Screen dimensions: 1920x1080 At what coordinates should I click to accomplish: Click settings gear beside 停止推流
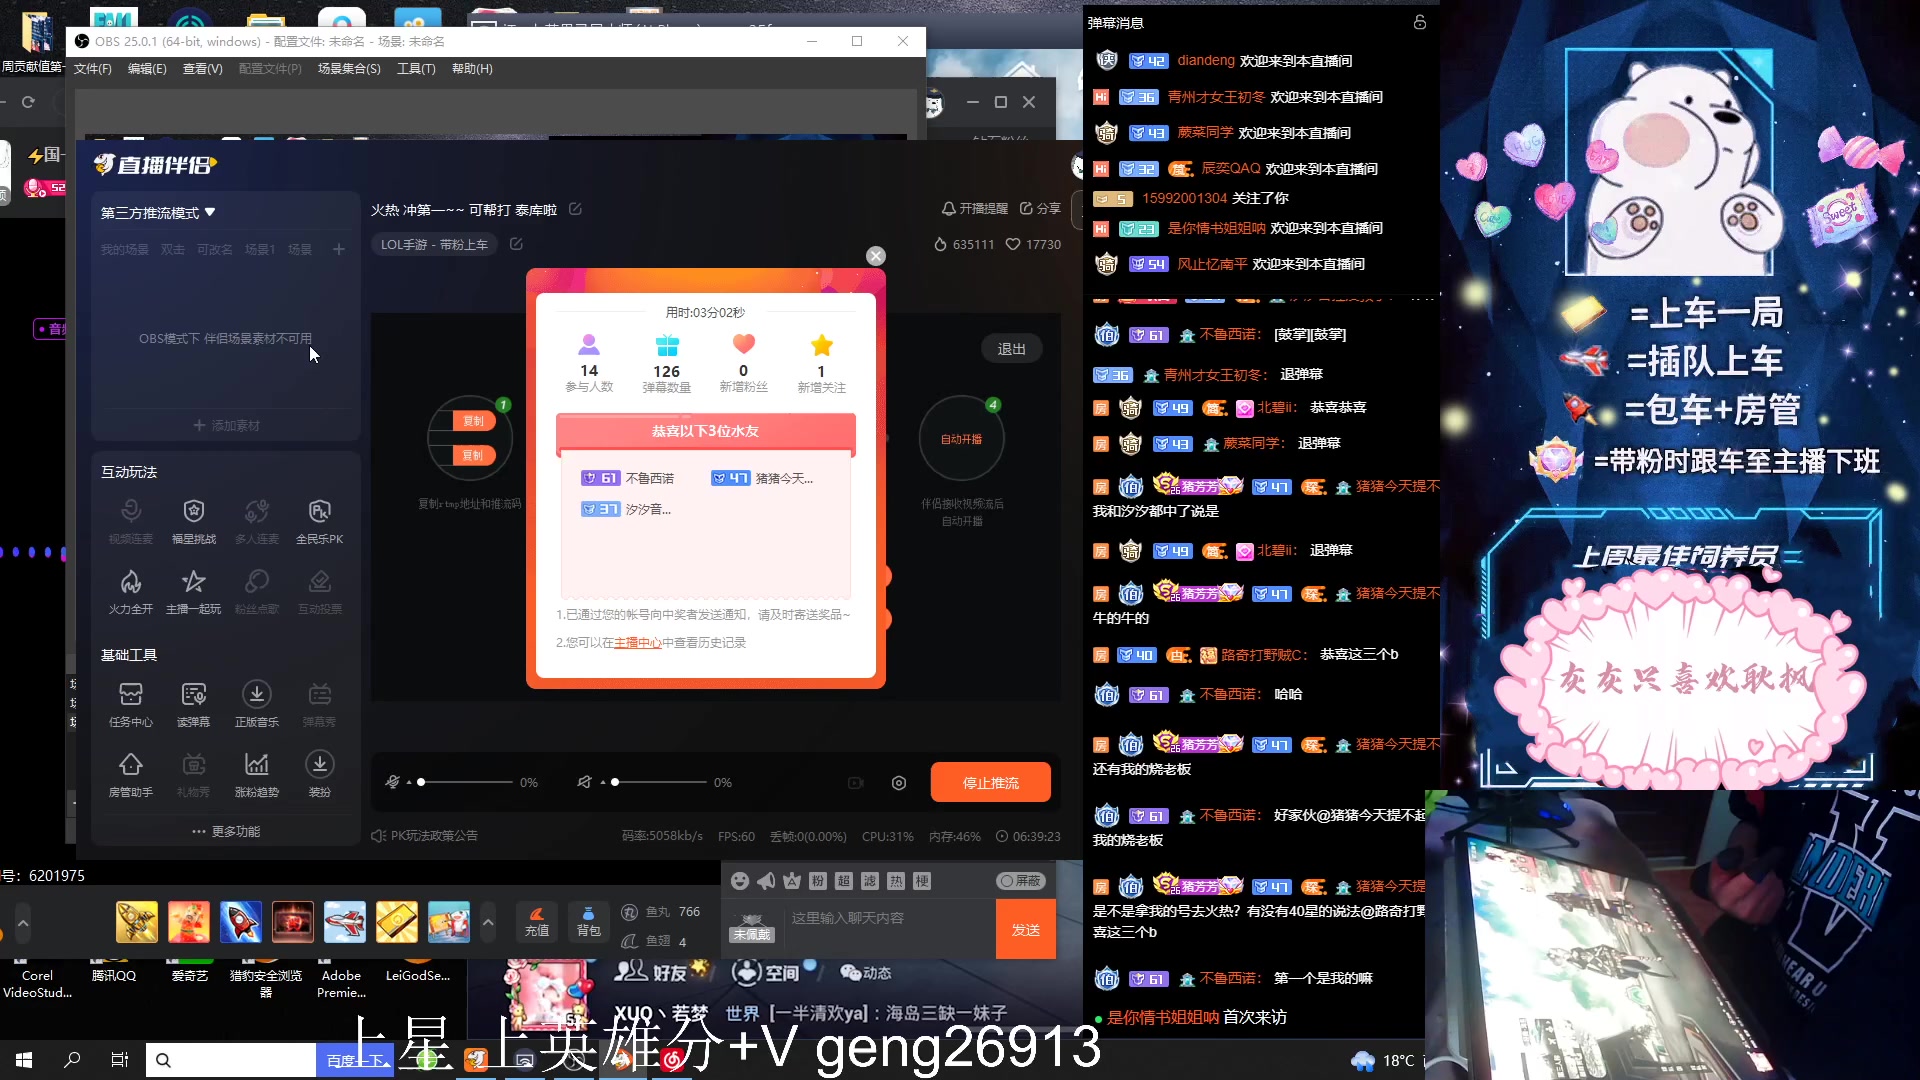click(x=899, y=783)
